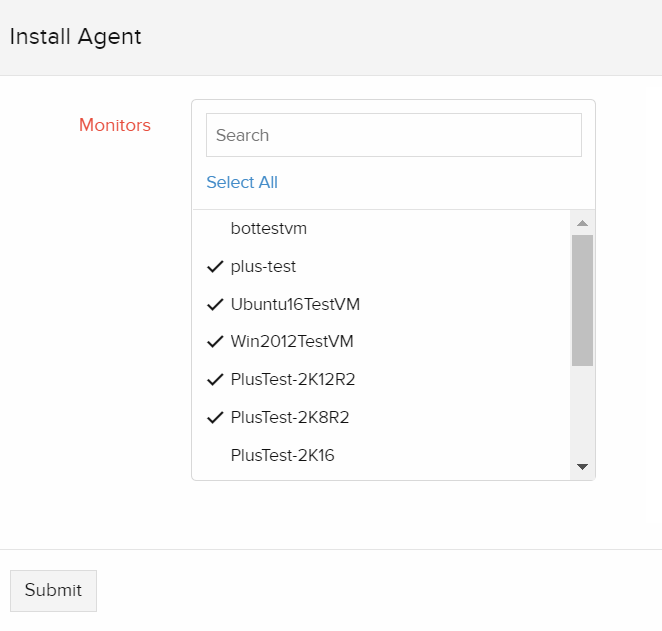Uncheck the PlusTest-2K8R2 list entry

click(289, 417)
